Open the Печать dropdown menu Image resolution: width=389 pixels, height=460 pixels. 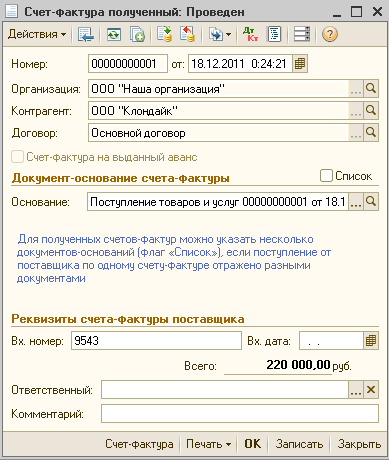pyautogui.click(x=209, y=444)
